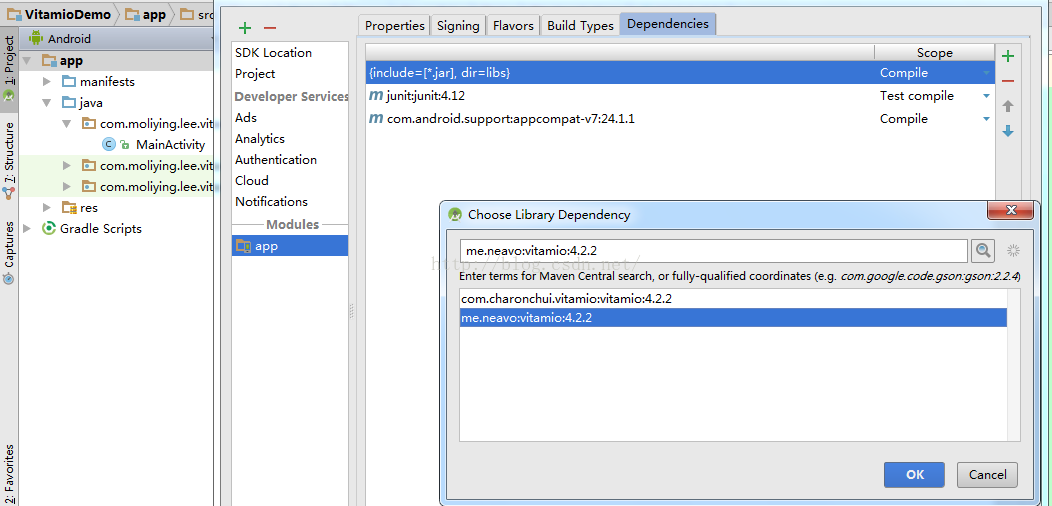
Task: Close the Choose Library Dependency dialog
Action: click(1010, 210)
